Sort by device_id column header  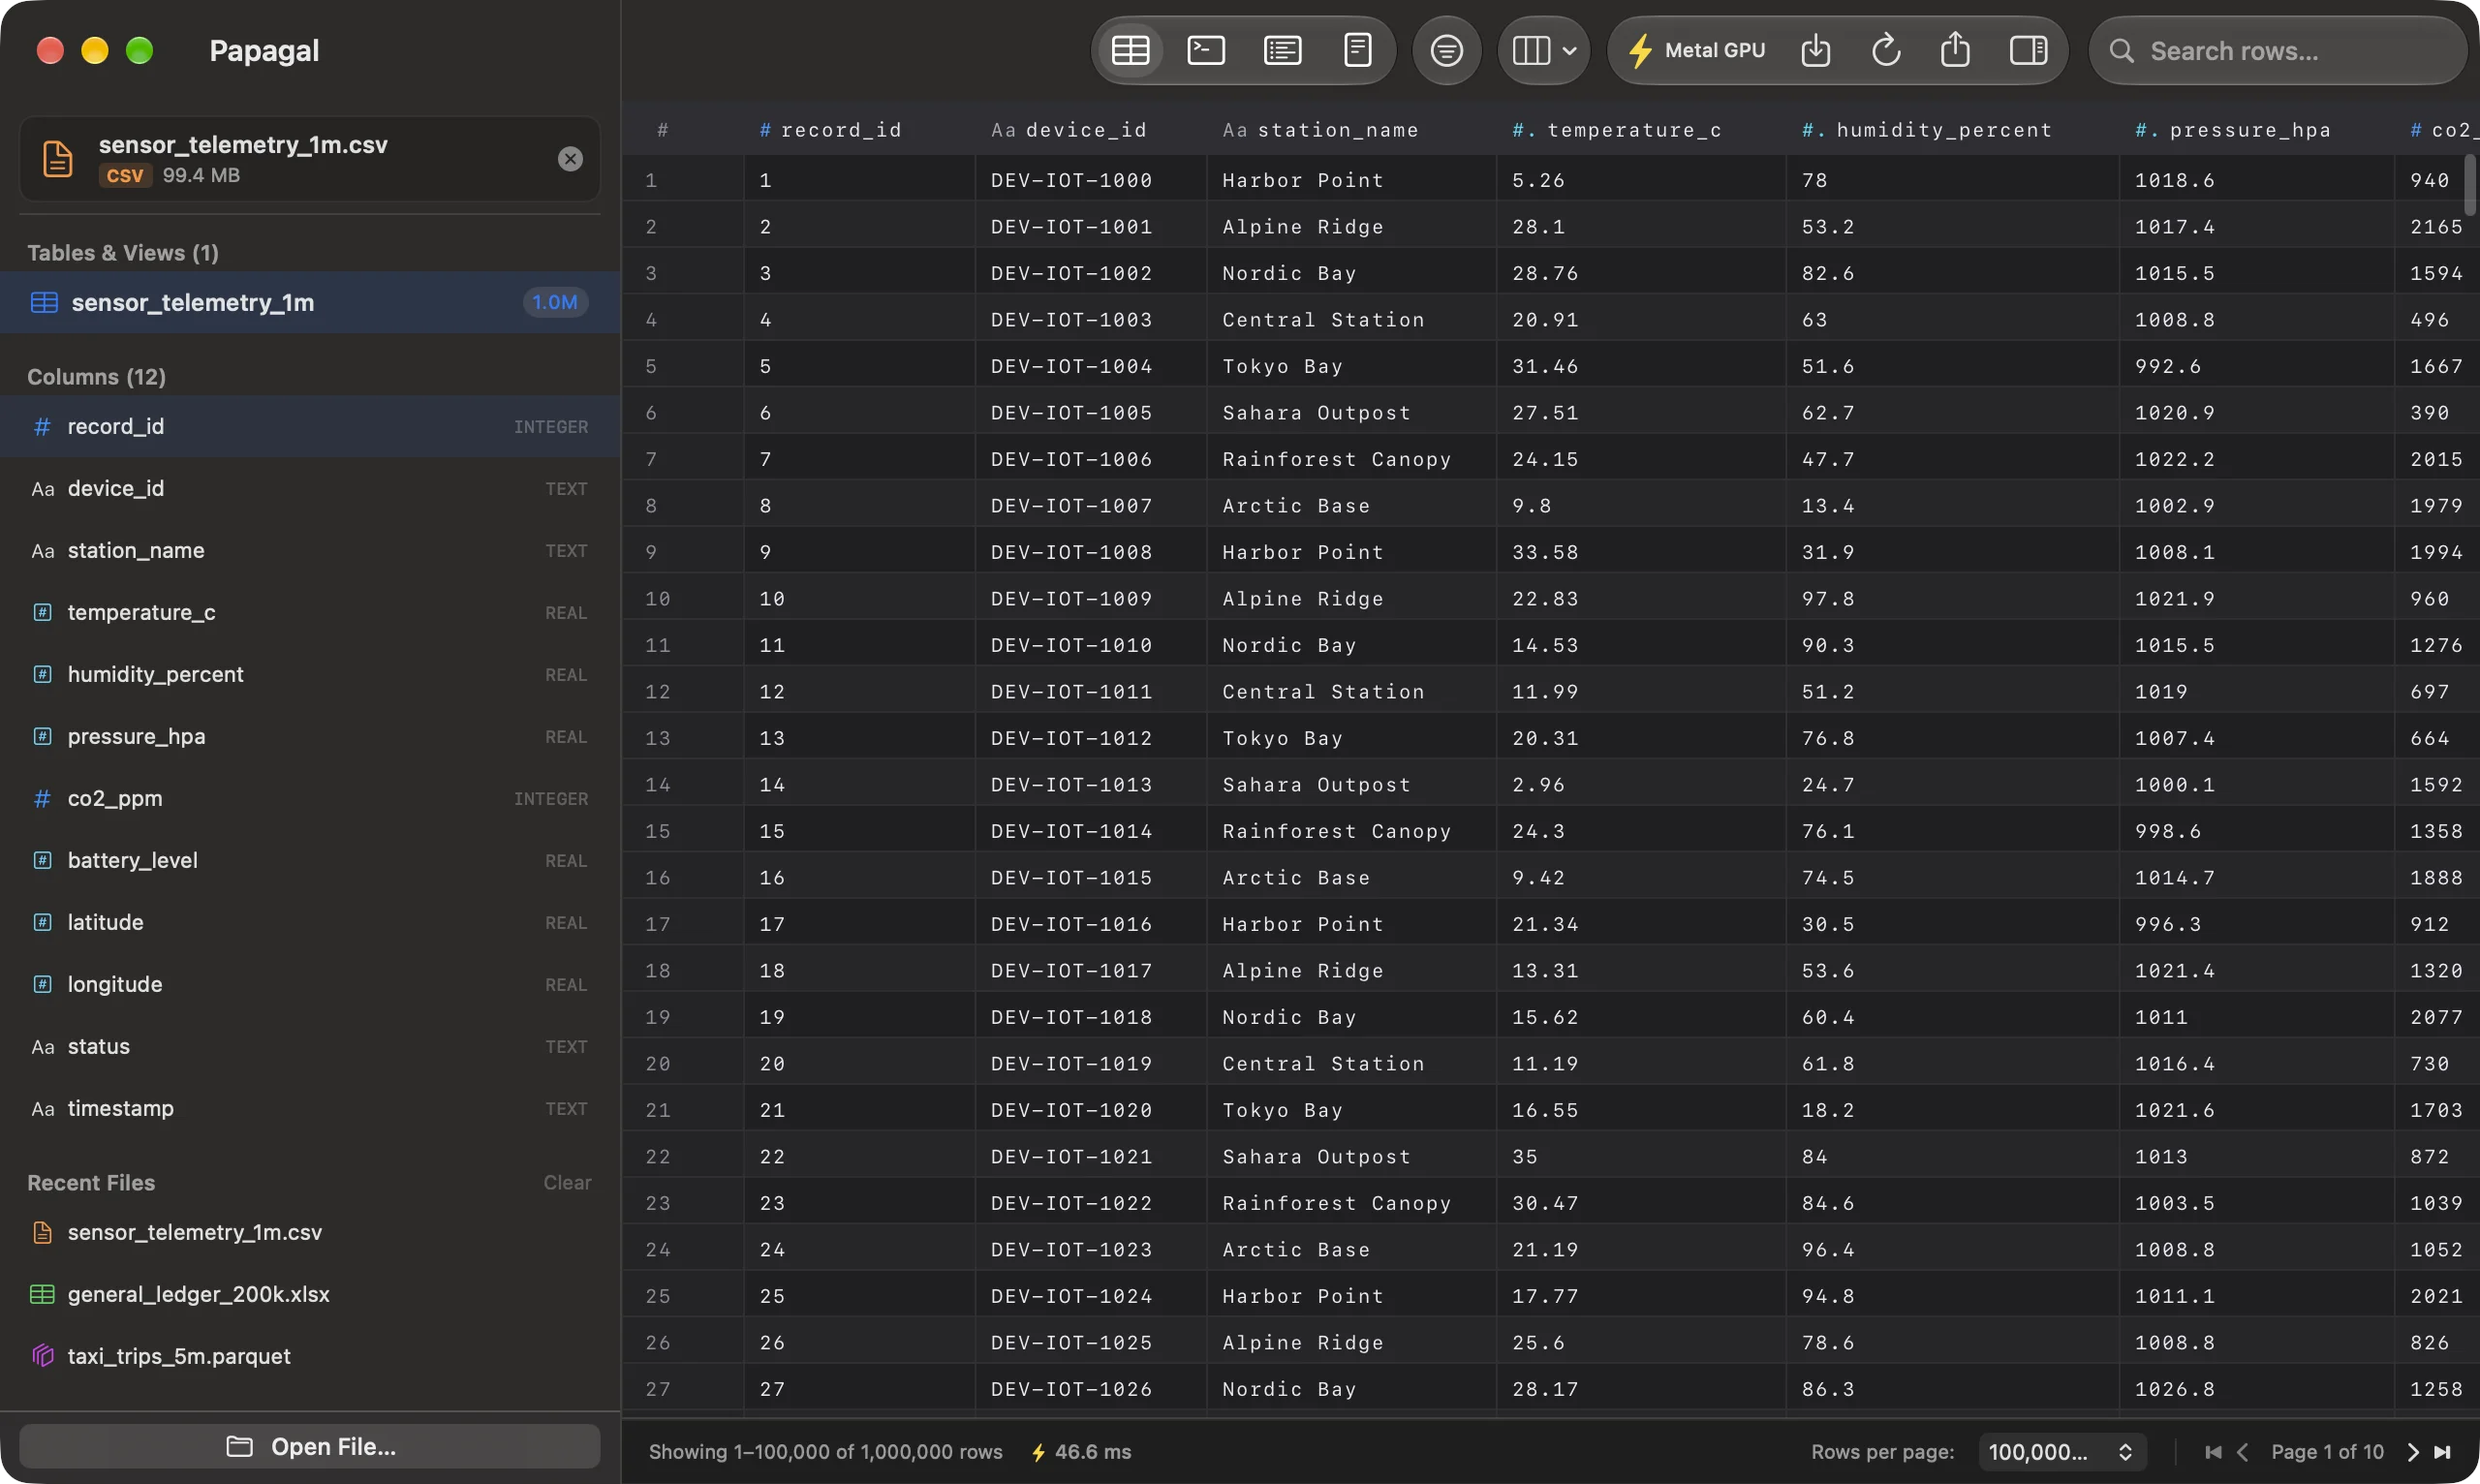[1091, 129]
